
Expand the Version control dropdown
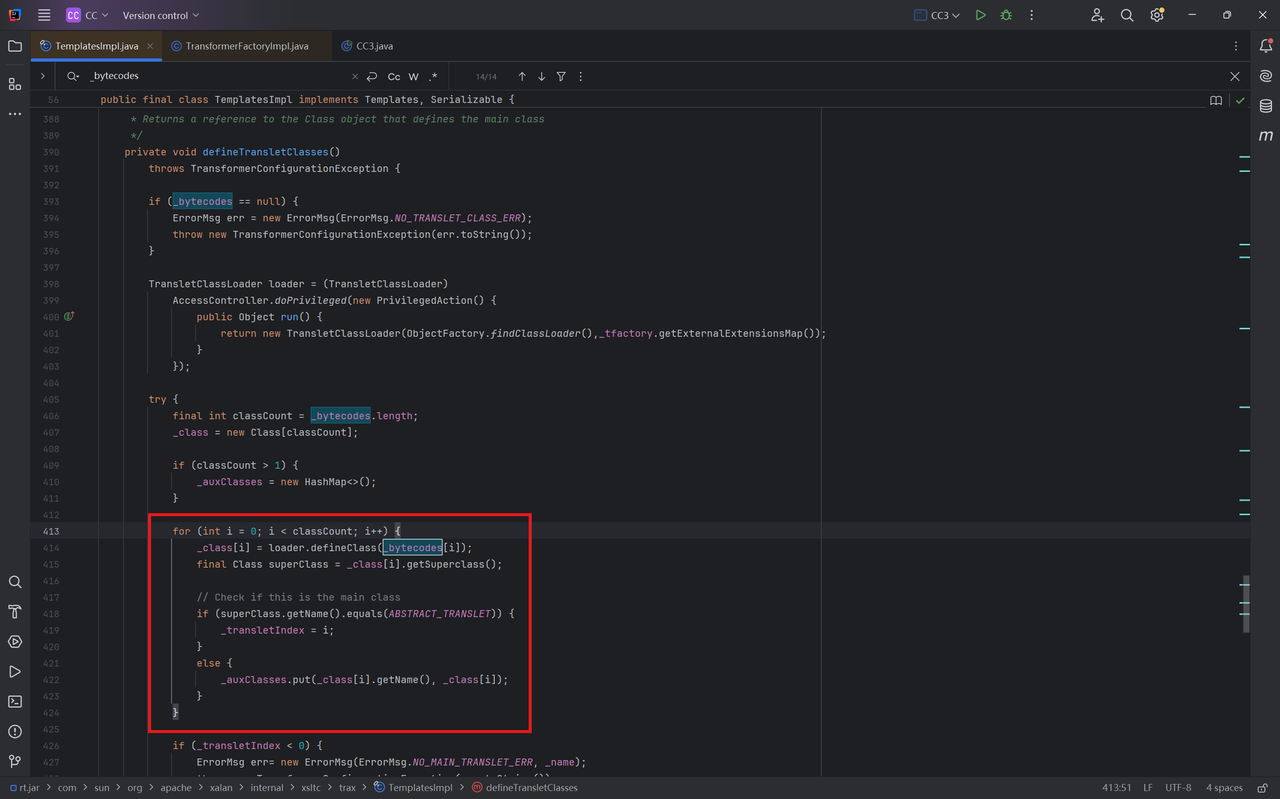[x=160, y=15]
